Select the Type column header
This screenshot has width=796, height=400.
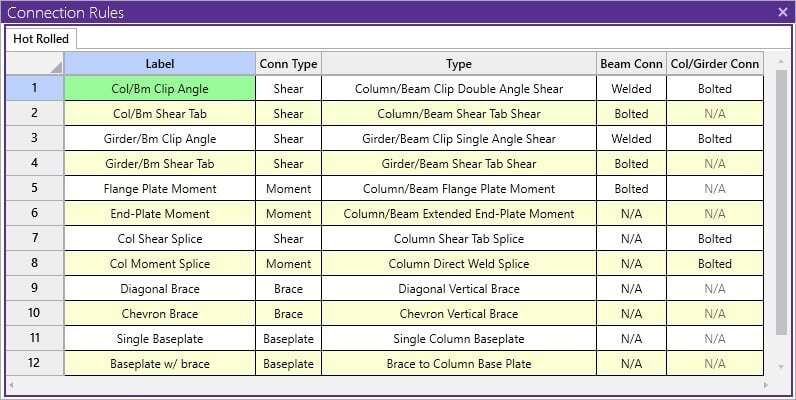tap(459, 64)
